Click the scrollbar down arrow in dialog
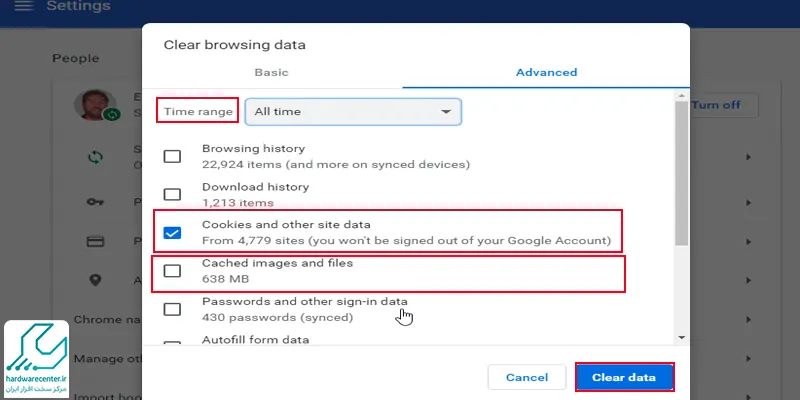The width and height of the screenshot is (800, 400). [681, 338]
